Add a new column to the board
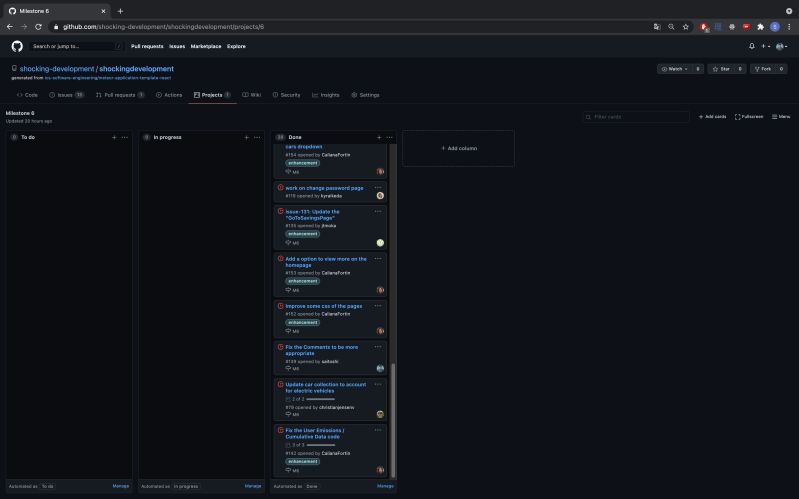 (459, 148)
